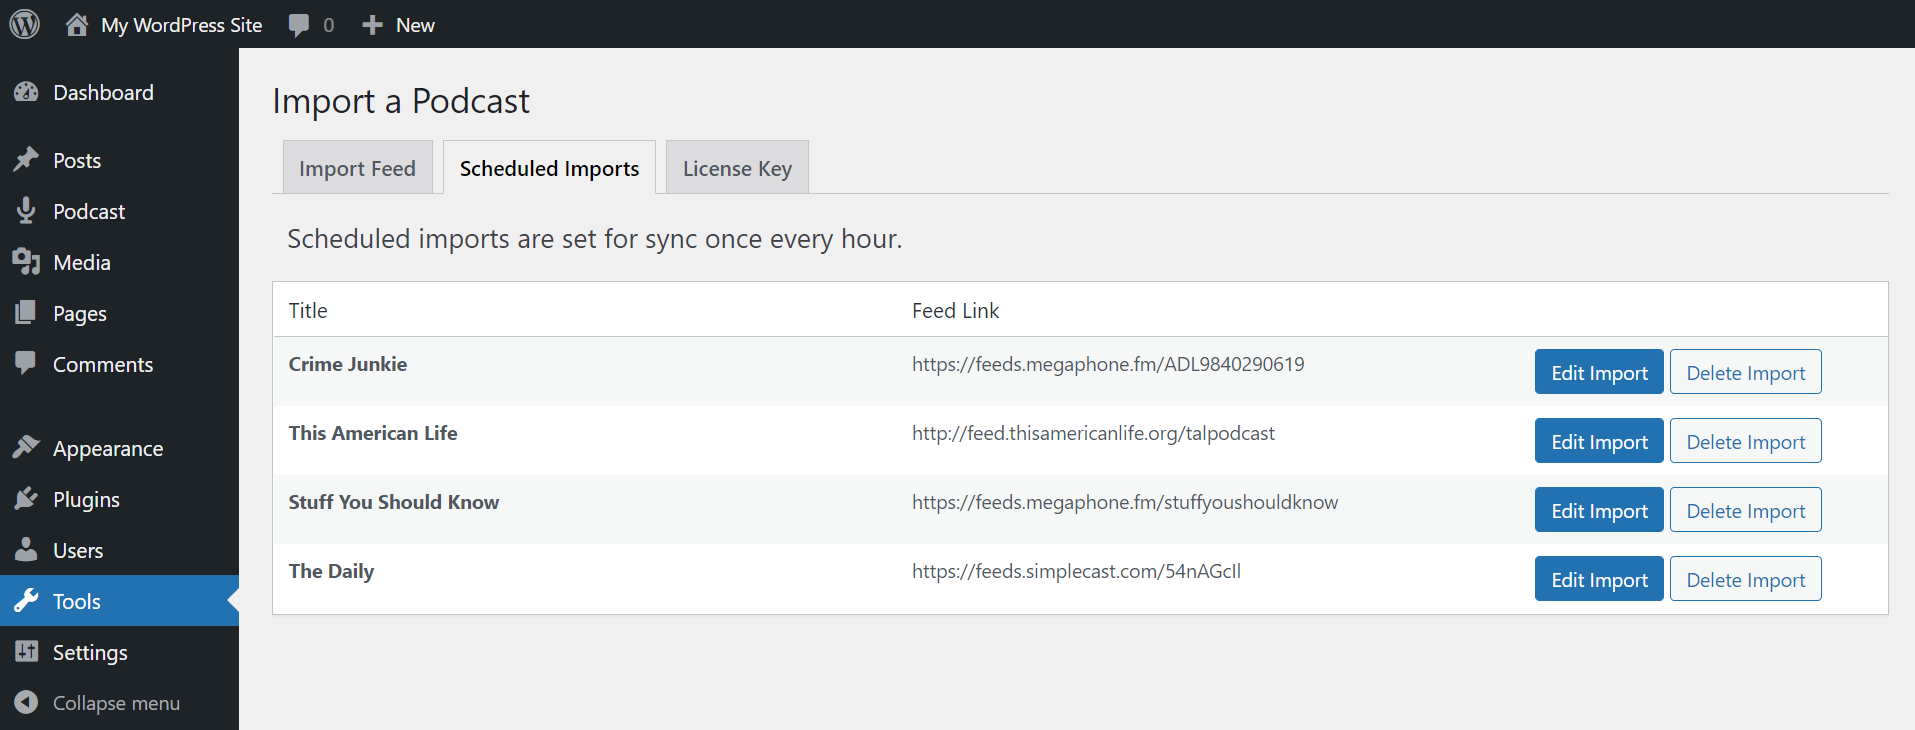Go to Dashboard menu item

point(103,92)
